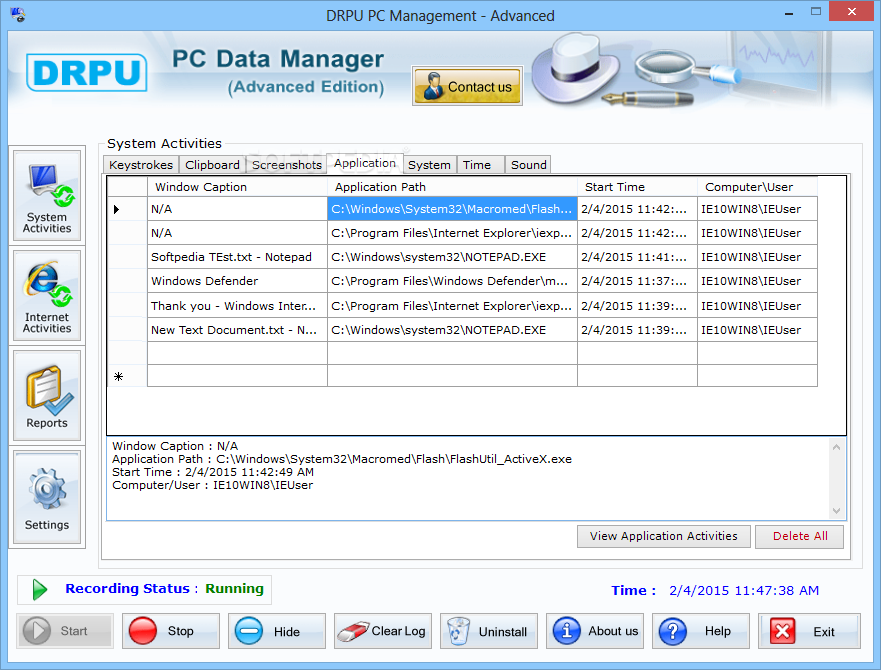Select the Softpedia TEst.txt - Notepad cell
The height and width of the screenshot is (670, 881).
click(237, 257)
